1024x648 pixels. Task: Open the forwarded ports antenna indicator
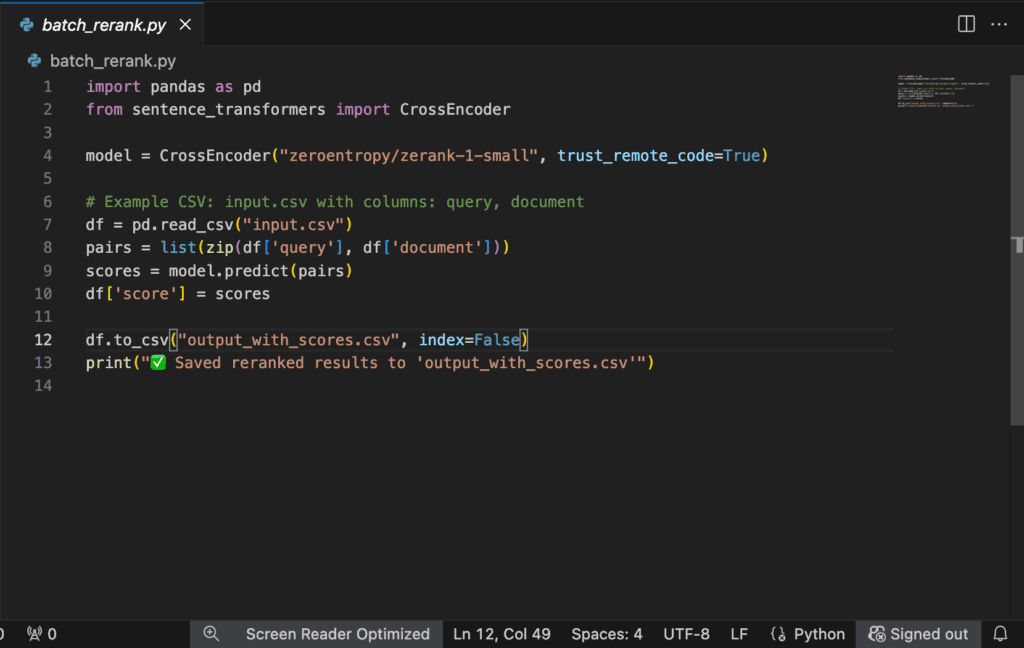tap(42, 634)
